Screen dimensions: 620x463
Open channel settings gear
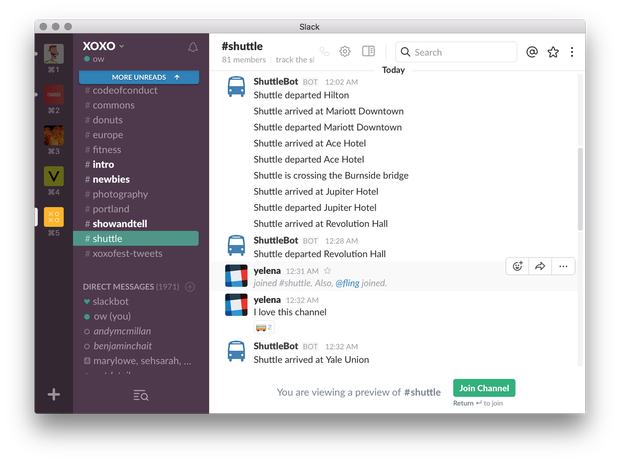tap(345, 51)
